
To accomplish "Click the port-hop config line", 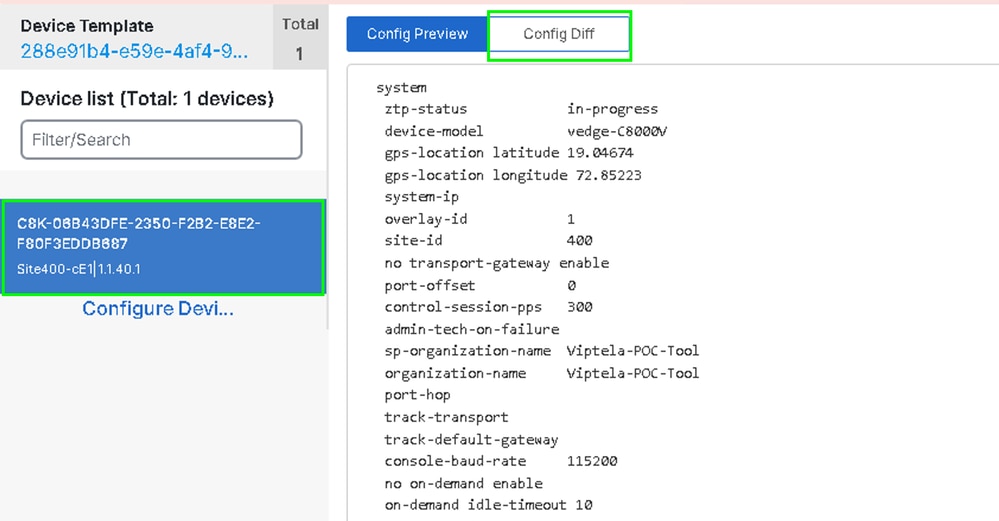I will pyautogui.click(x=417, y=395).
